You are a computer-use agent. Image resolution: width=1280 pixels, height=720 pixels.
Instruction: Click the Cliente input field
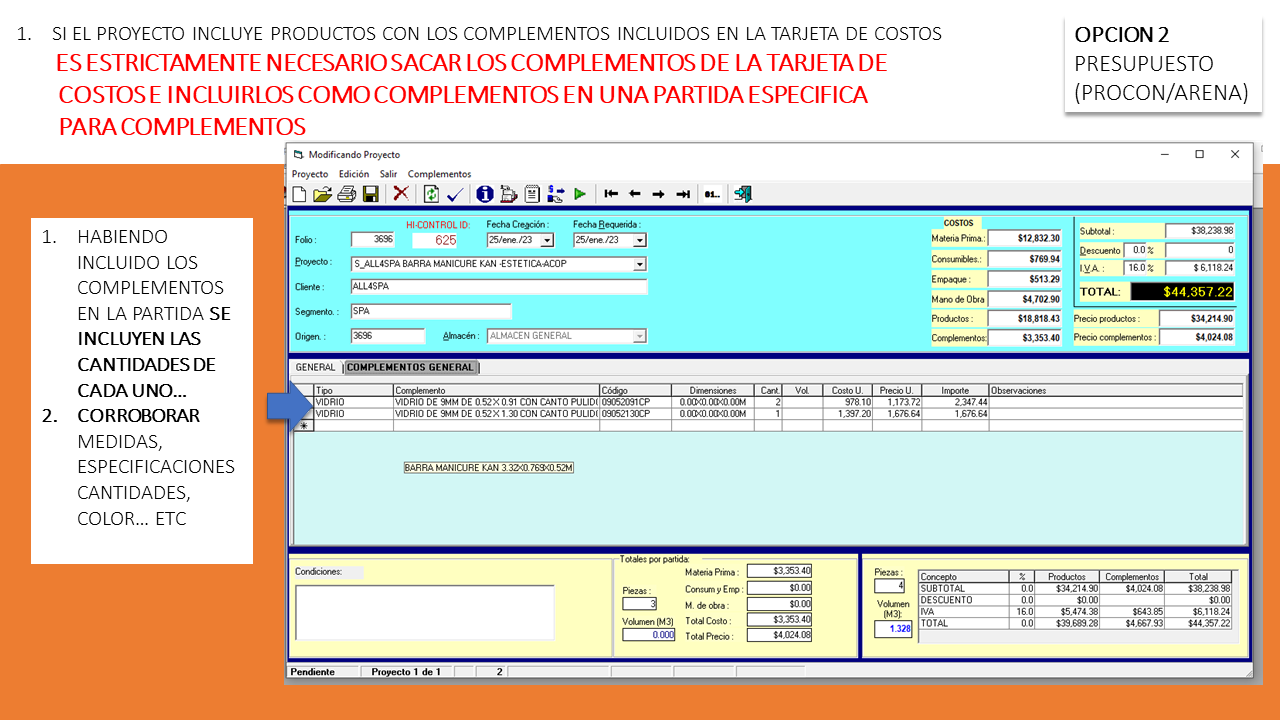(498, 287)
